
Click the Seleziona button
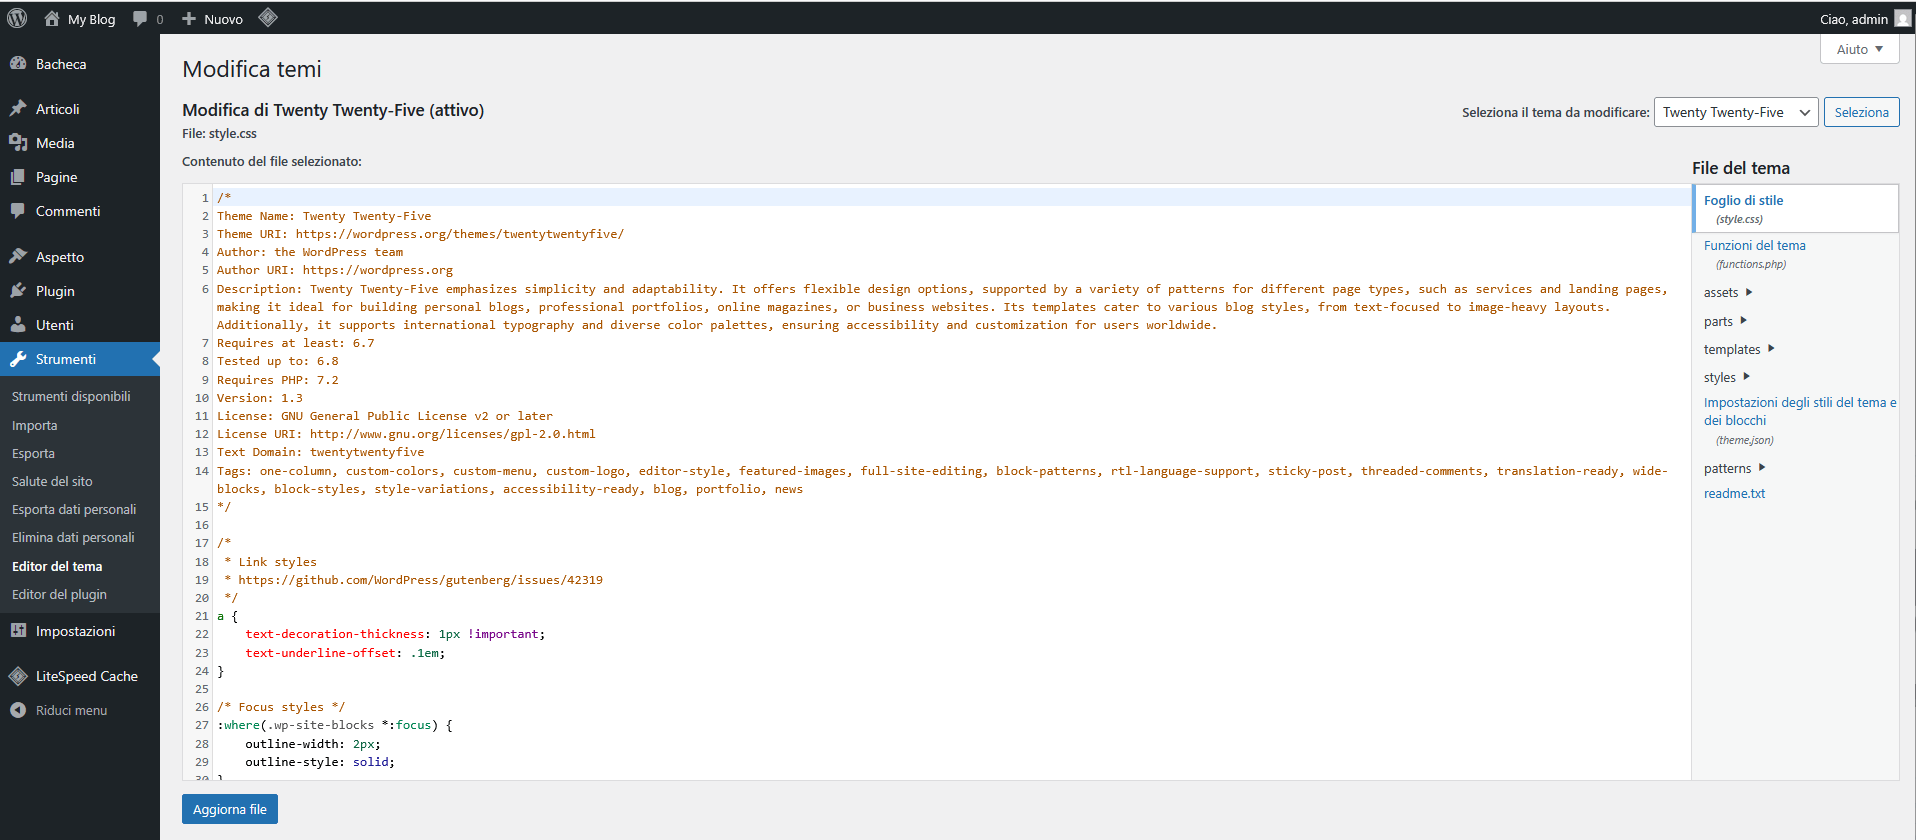(x=1861, y=112)
